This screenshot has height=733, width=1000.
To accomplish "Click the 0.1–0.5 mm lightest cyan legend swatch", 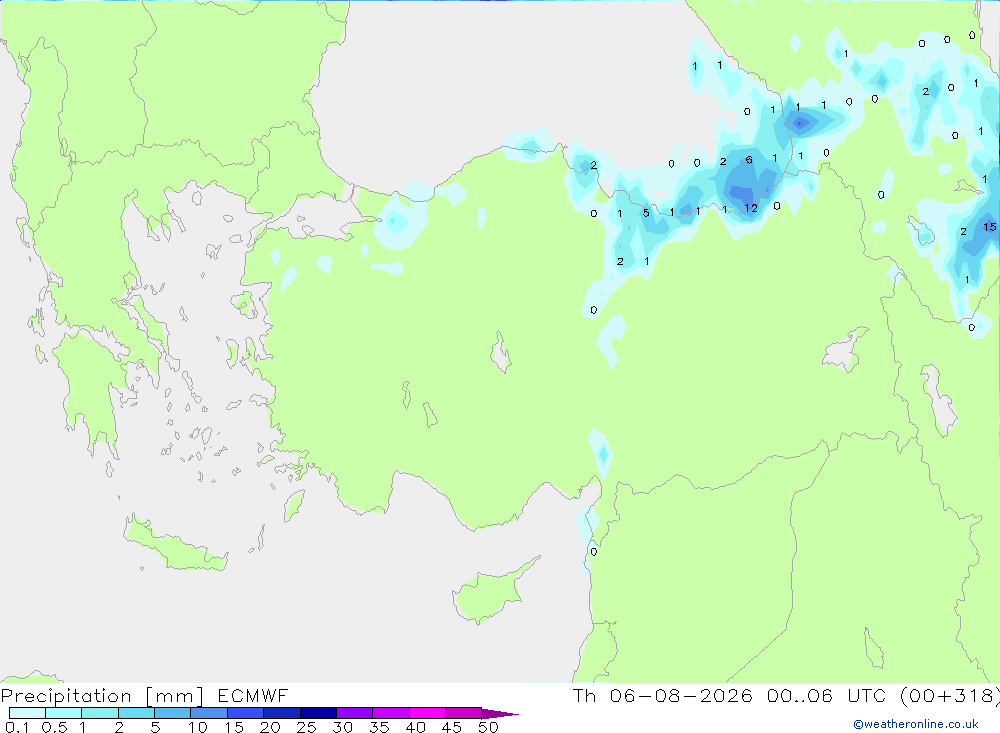I will pyautogui.click(x=27, y=713).
